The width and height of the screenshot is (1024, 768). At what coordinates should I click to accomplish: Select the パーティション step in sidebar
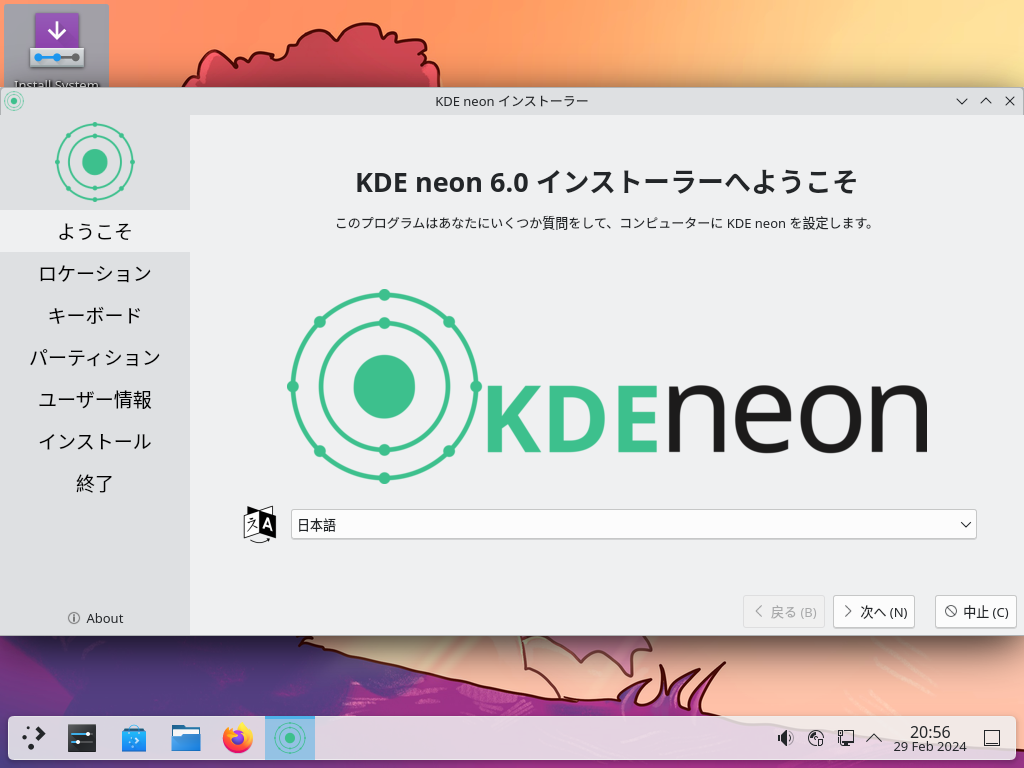click(95, 357)
